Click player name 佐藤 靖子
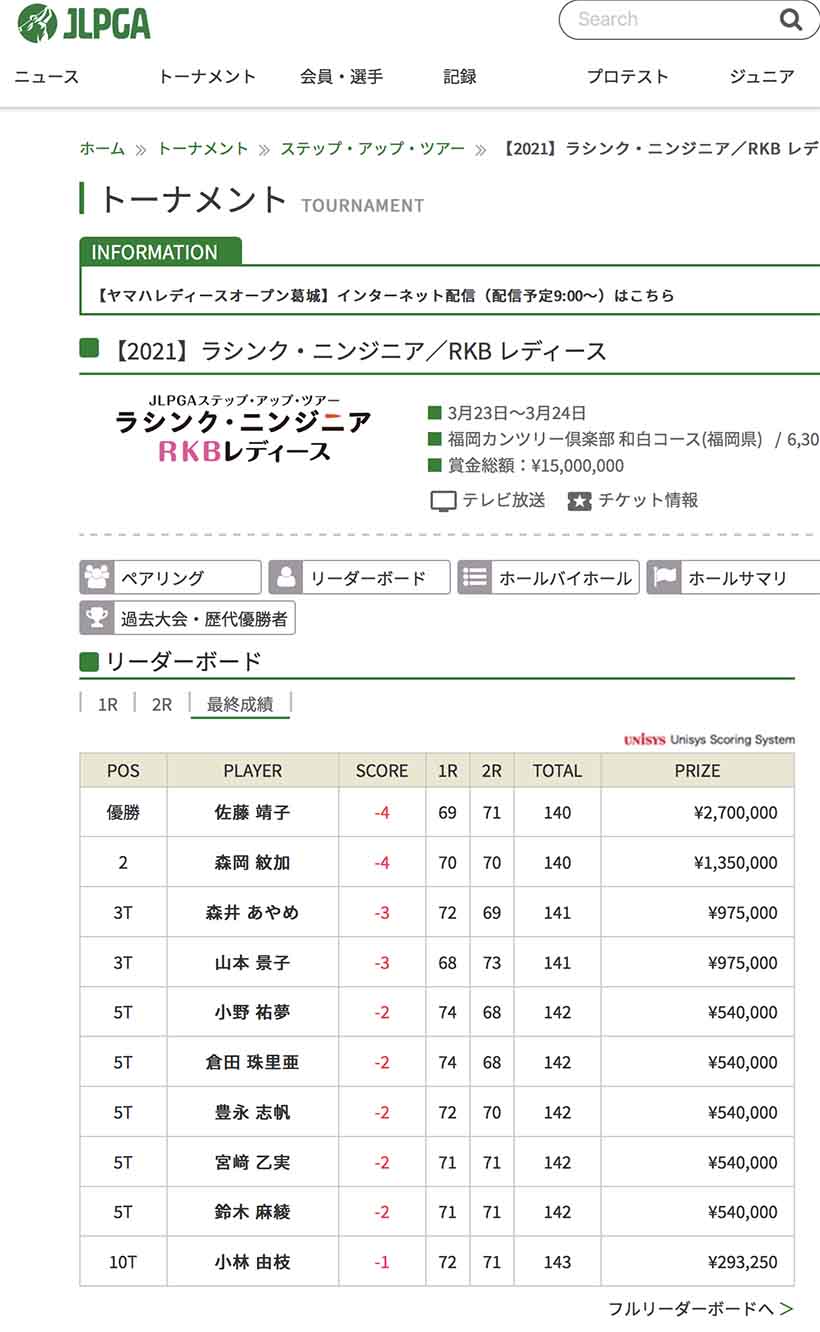The image size is (820, 1332). [252, 813]
